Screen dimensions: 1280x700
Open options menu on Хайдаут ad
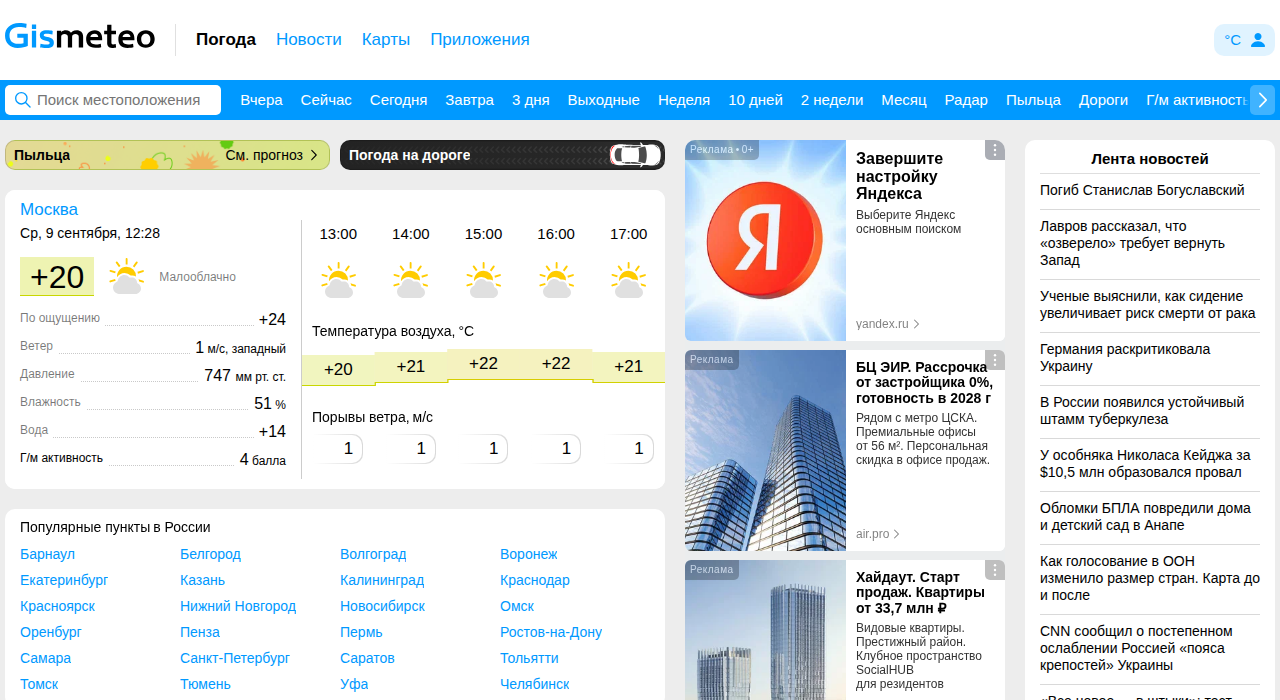pos(994,570)
